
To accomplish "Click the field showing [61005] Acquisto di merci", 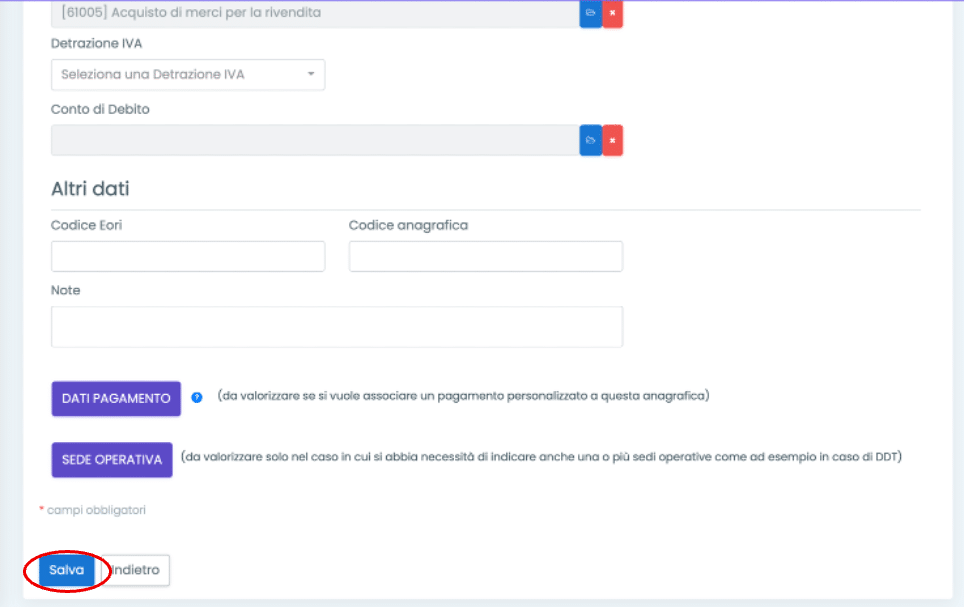I will (315, 13).
